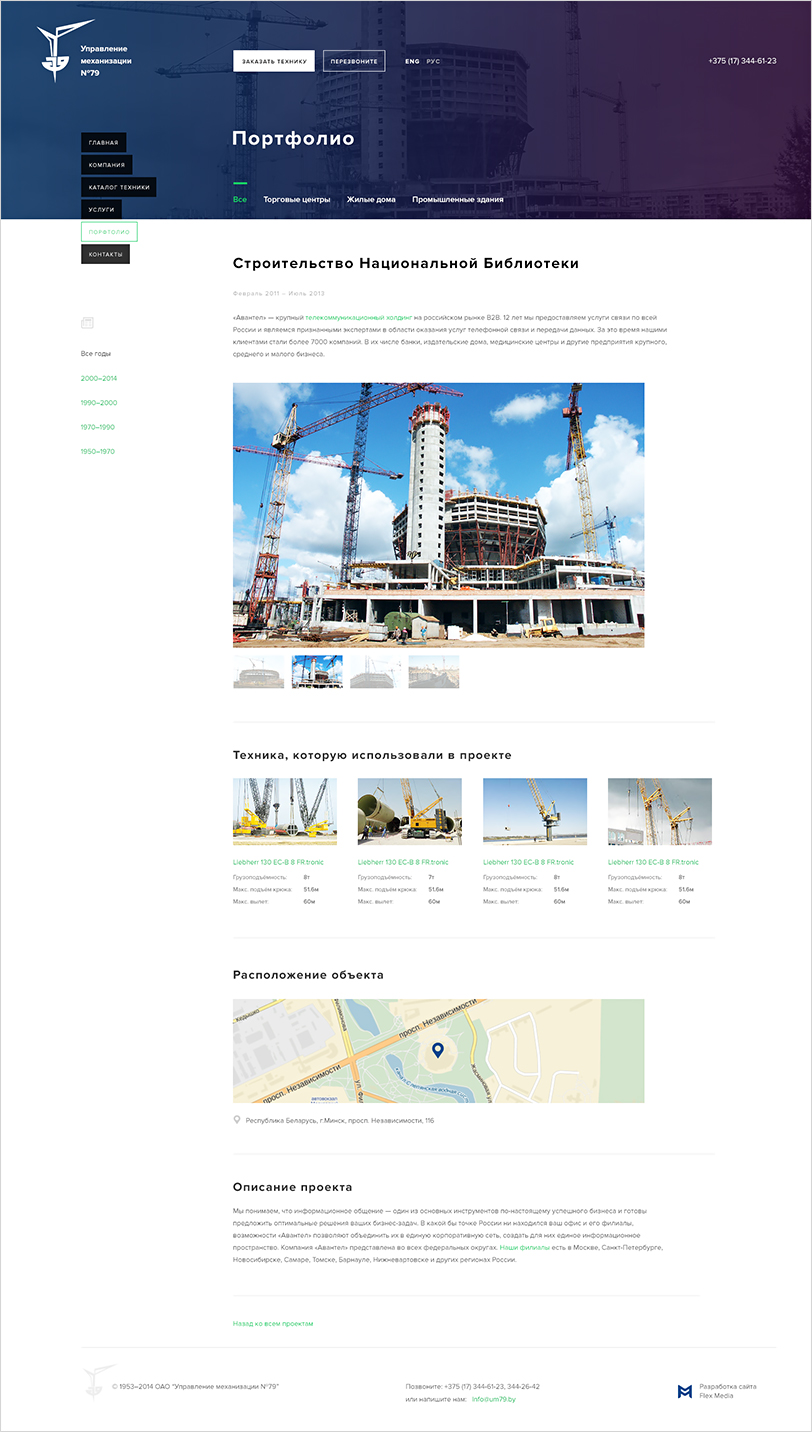Switch language to РУС
This screenshot has width=812, height=1432.
coord(433,61)
